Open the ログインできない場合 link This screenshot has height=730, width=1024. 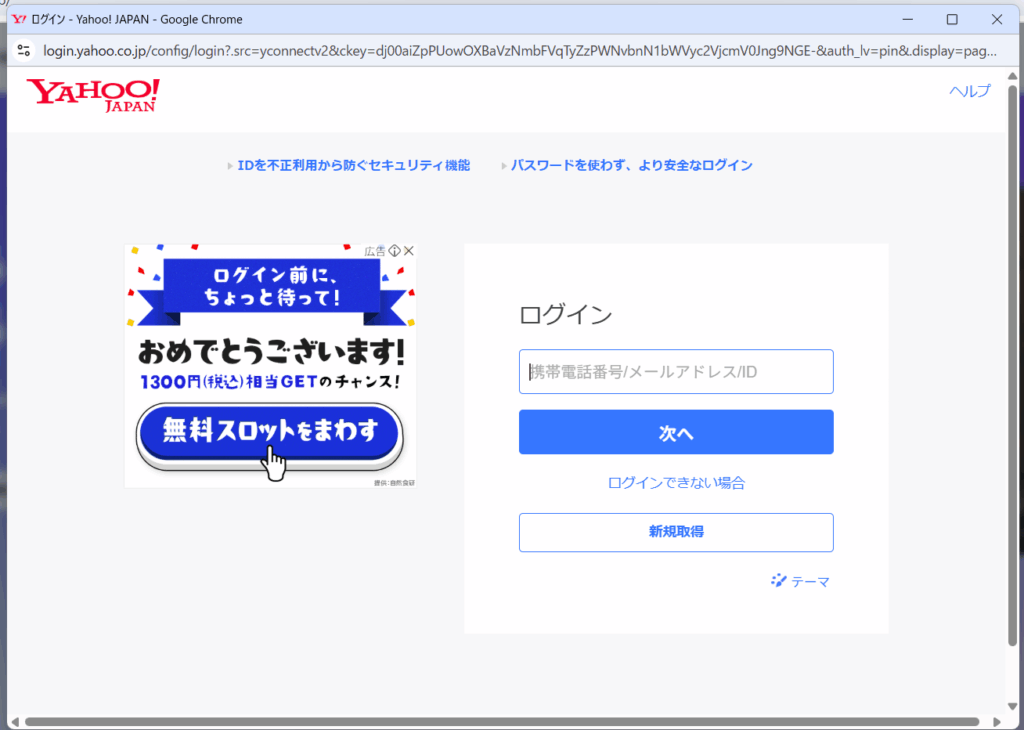676,483
